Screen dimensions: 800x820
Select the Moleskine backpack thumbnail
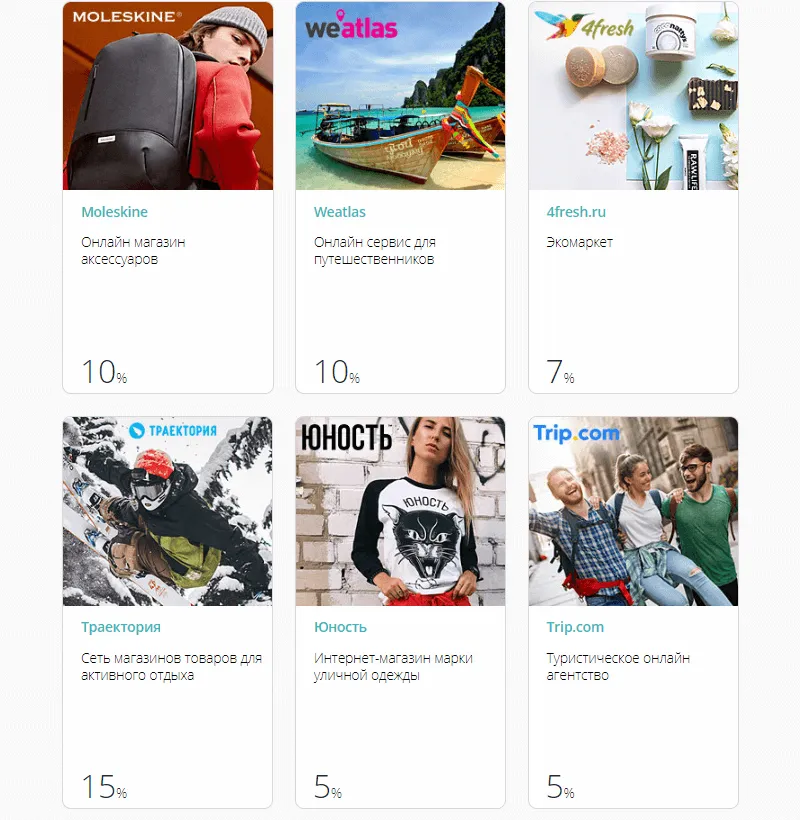tap(168, 96)
